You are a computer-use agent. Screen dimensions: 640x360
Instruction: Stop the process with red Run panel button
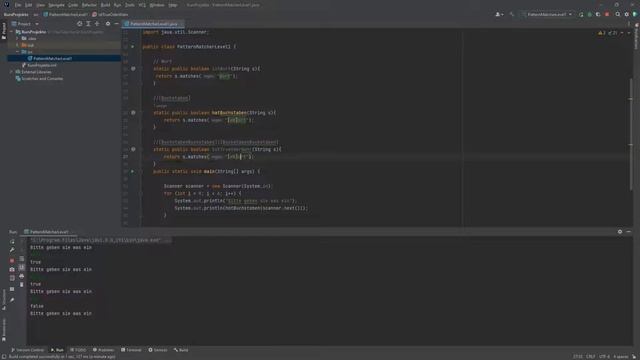click(12, 260)
